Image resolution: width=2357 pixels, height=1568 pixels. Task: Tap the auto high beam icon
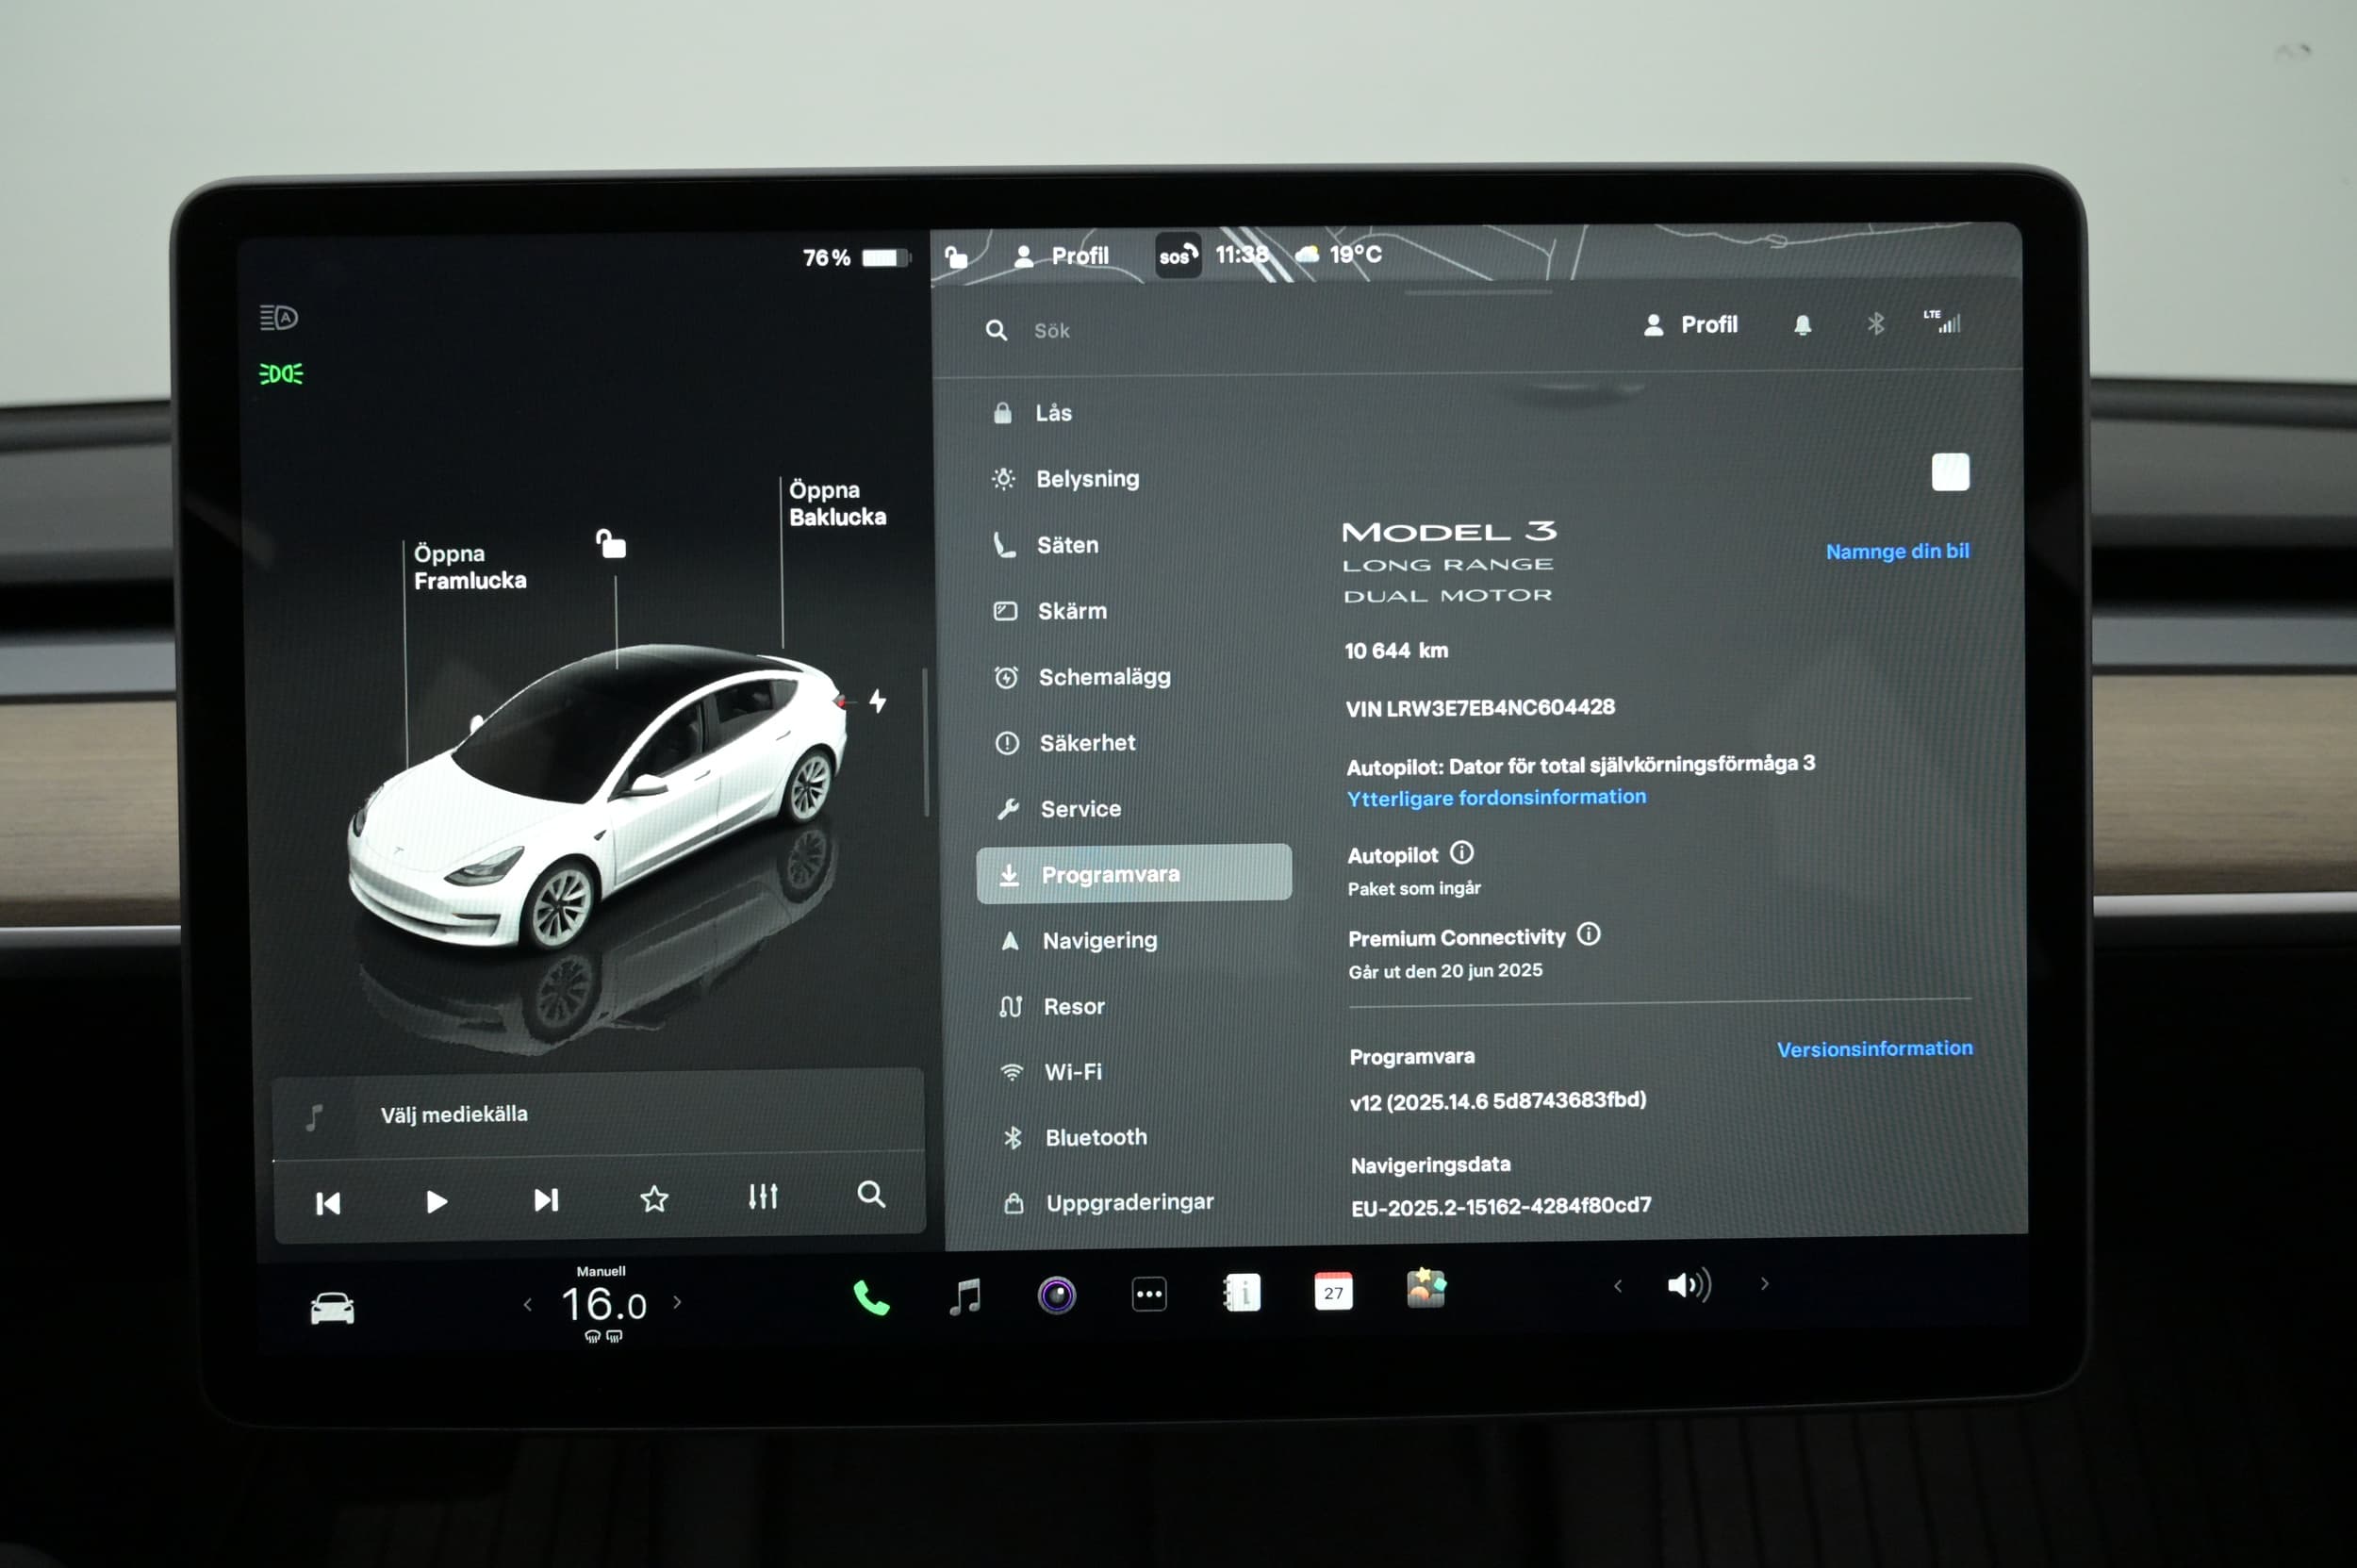[279, 318]
